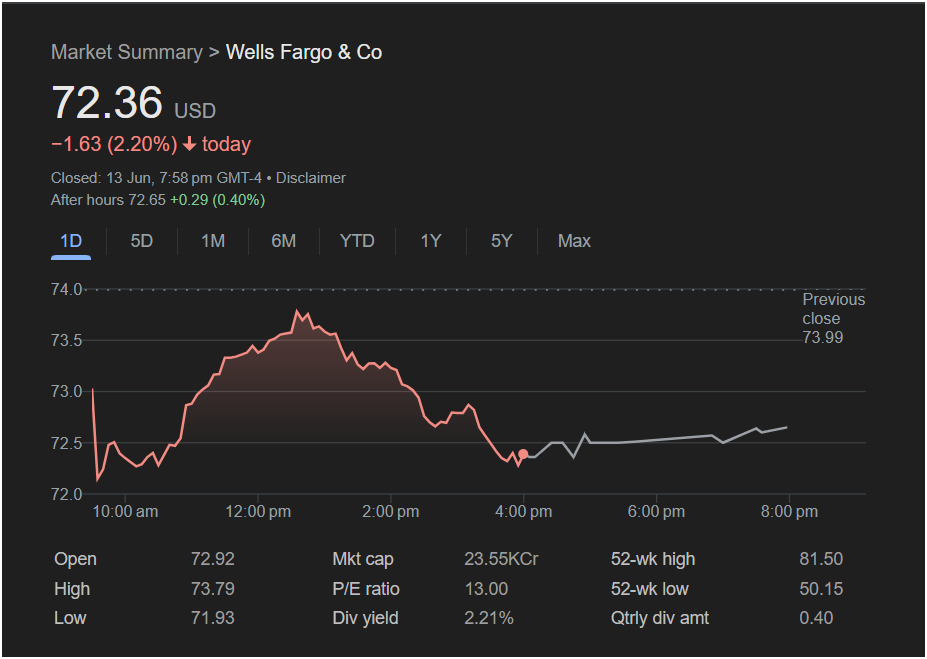
Task: Click the Mkt cap value 23.55KCr
Action: click(x=501, y=559)
